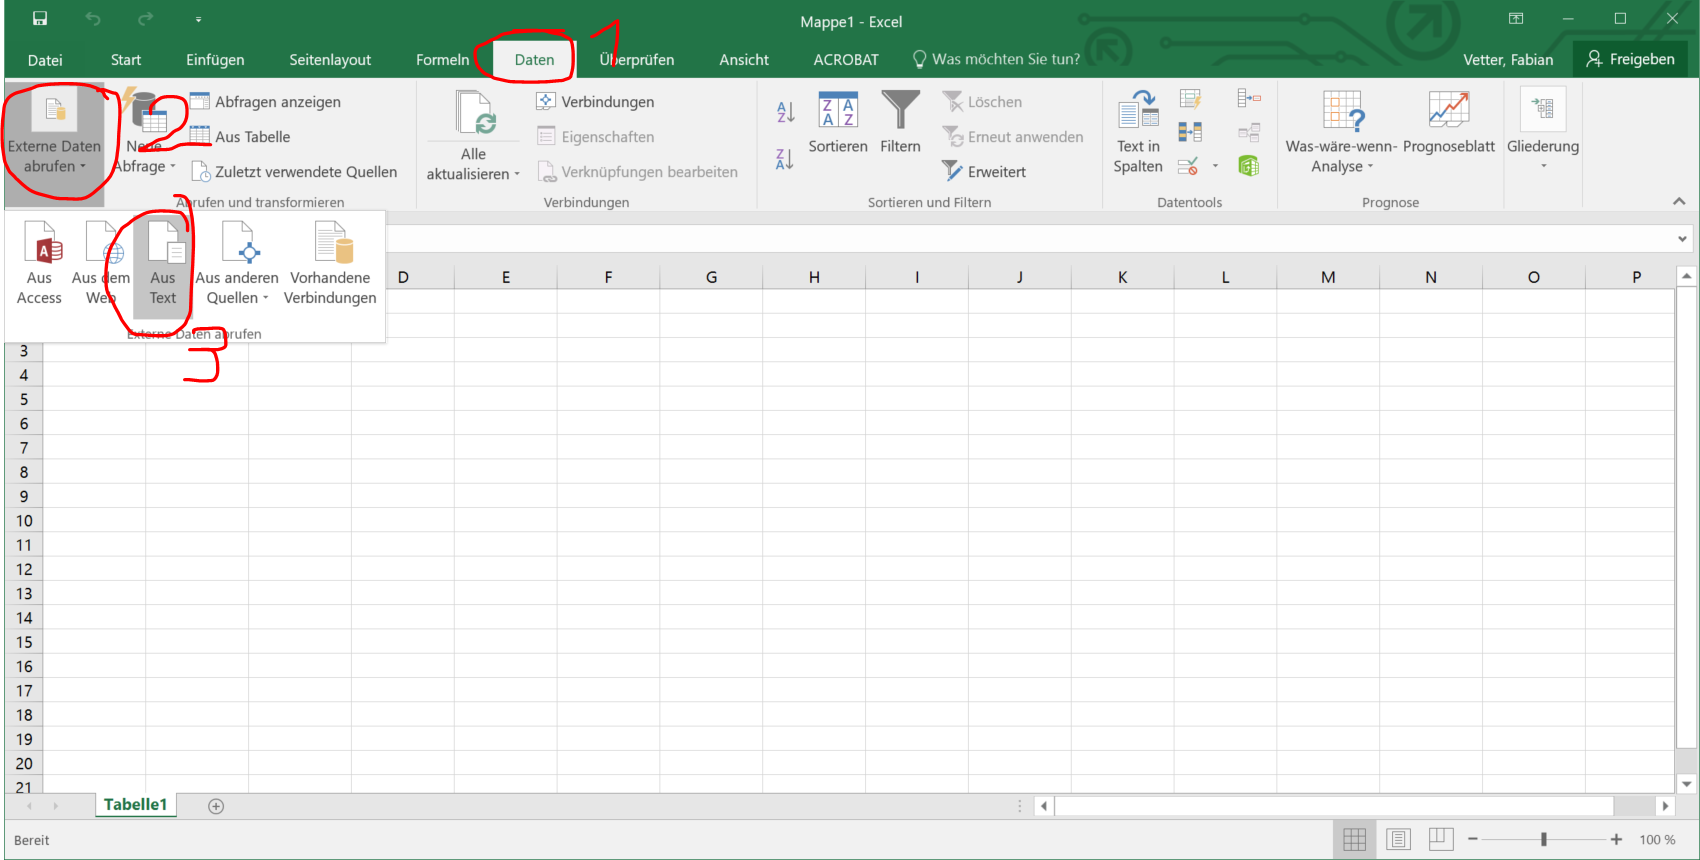1700x860 pixels.
Task: Open the Verbindungen dialog
Action: pos(596,102)
